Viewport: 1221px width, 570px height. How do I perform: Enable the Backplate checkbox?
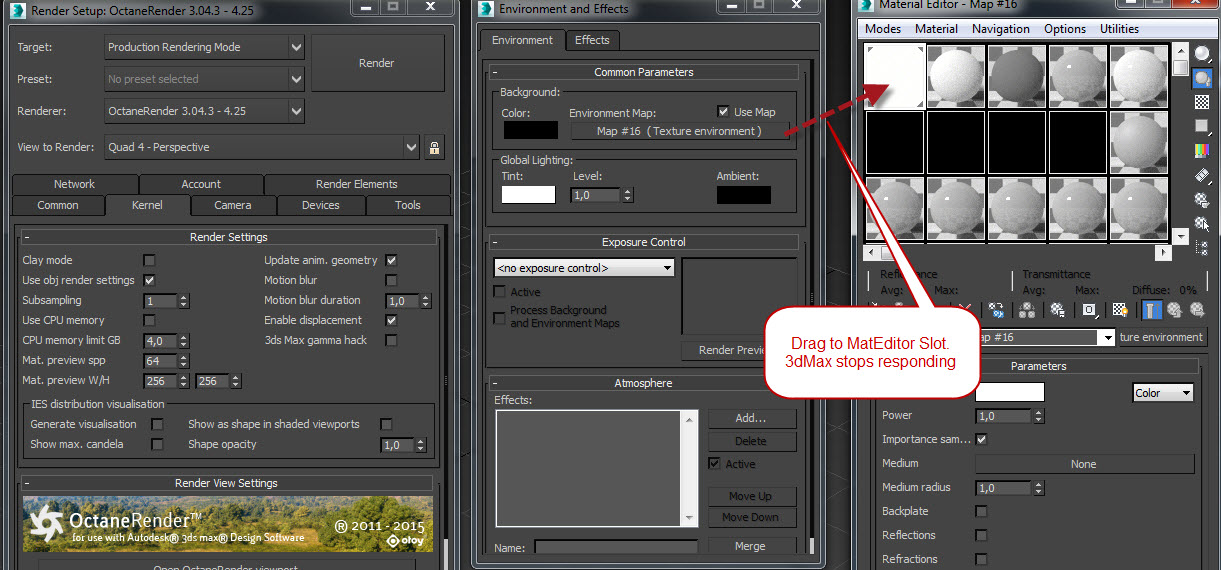pyautogui.click(x=981, y=511)
